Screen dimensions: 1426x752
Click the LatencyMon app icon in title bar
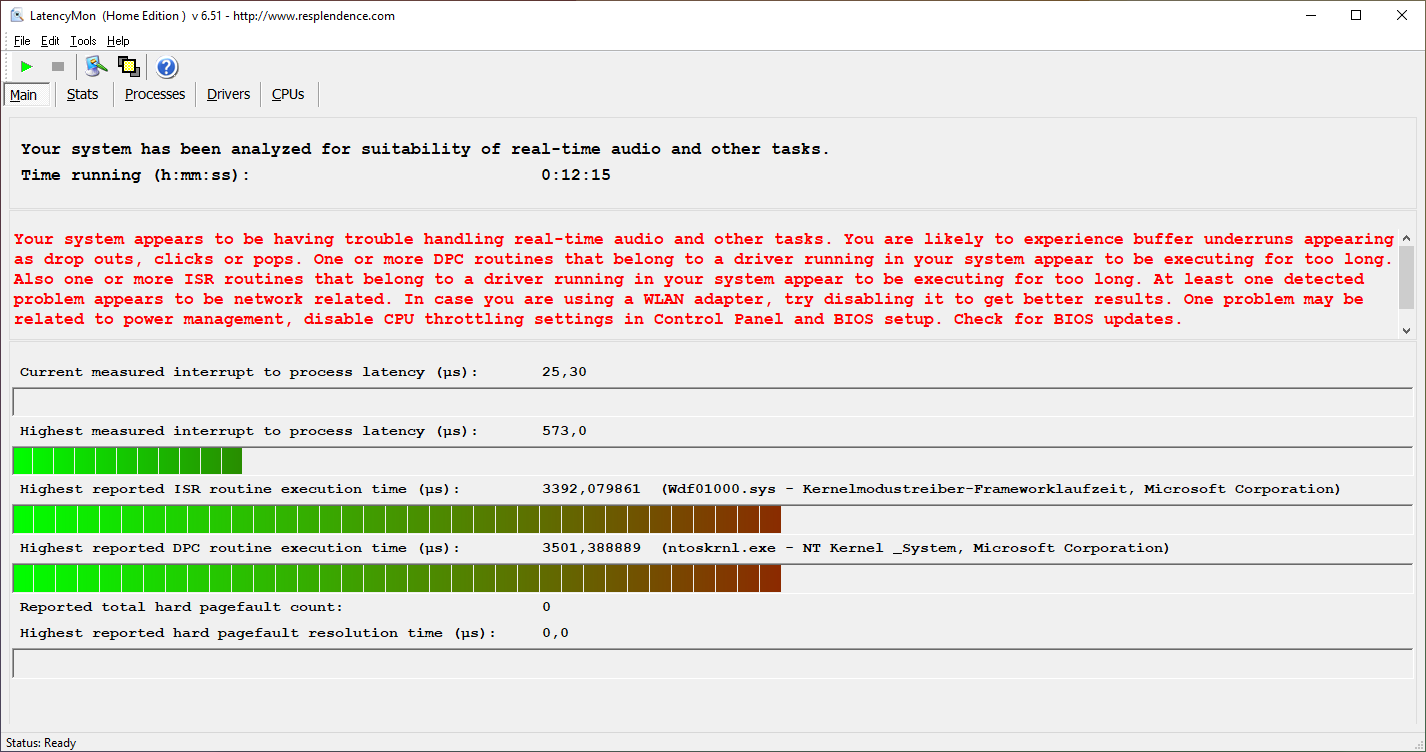tap(16, 15)
